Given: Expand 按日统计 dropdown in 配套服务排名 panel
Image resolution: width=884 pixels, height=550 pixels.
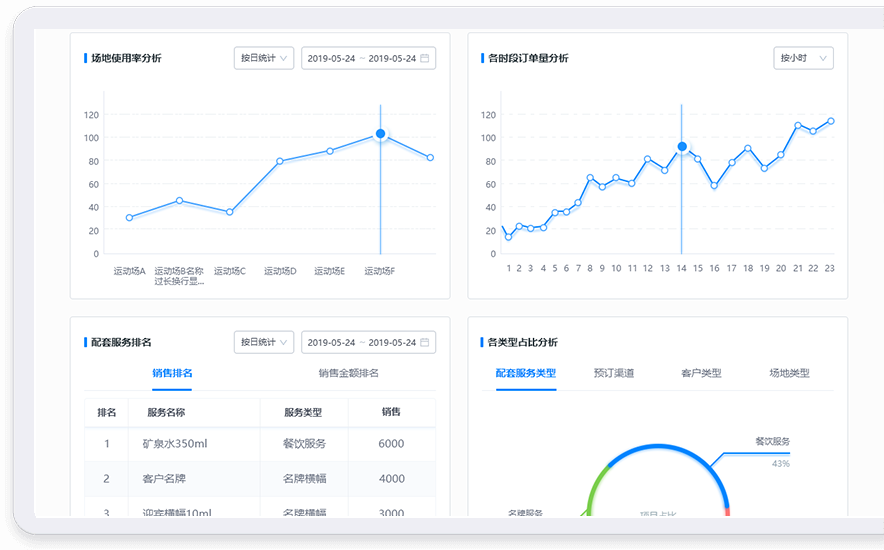Looking at the screenshot, I should tap(264, 342).
